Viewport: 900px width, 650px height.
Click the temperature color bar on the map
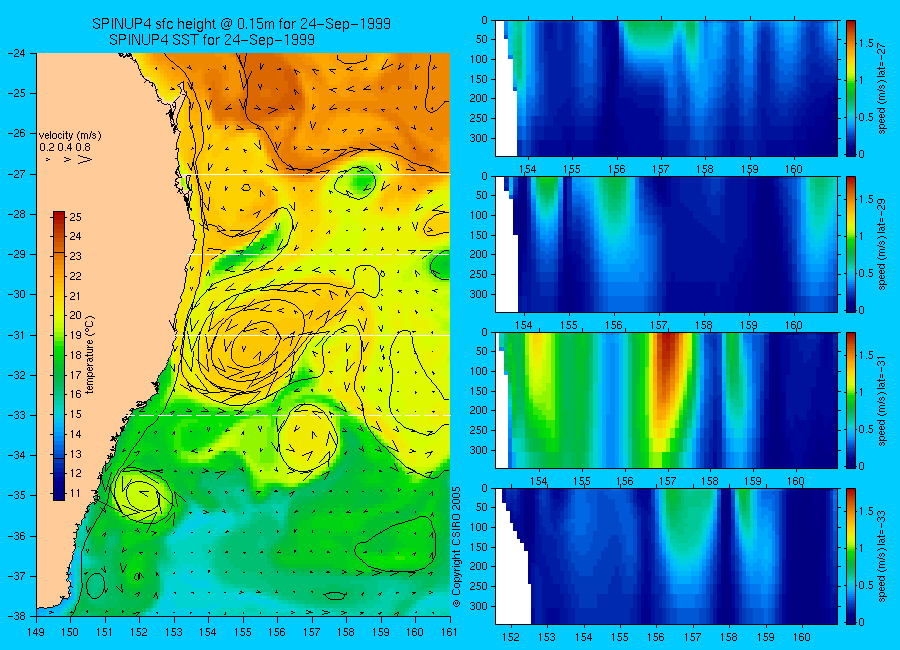pos(59,356)
